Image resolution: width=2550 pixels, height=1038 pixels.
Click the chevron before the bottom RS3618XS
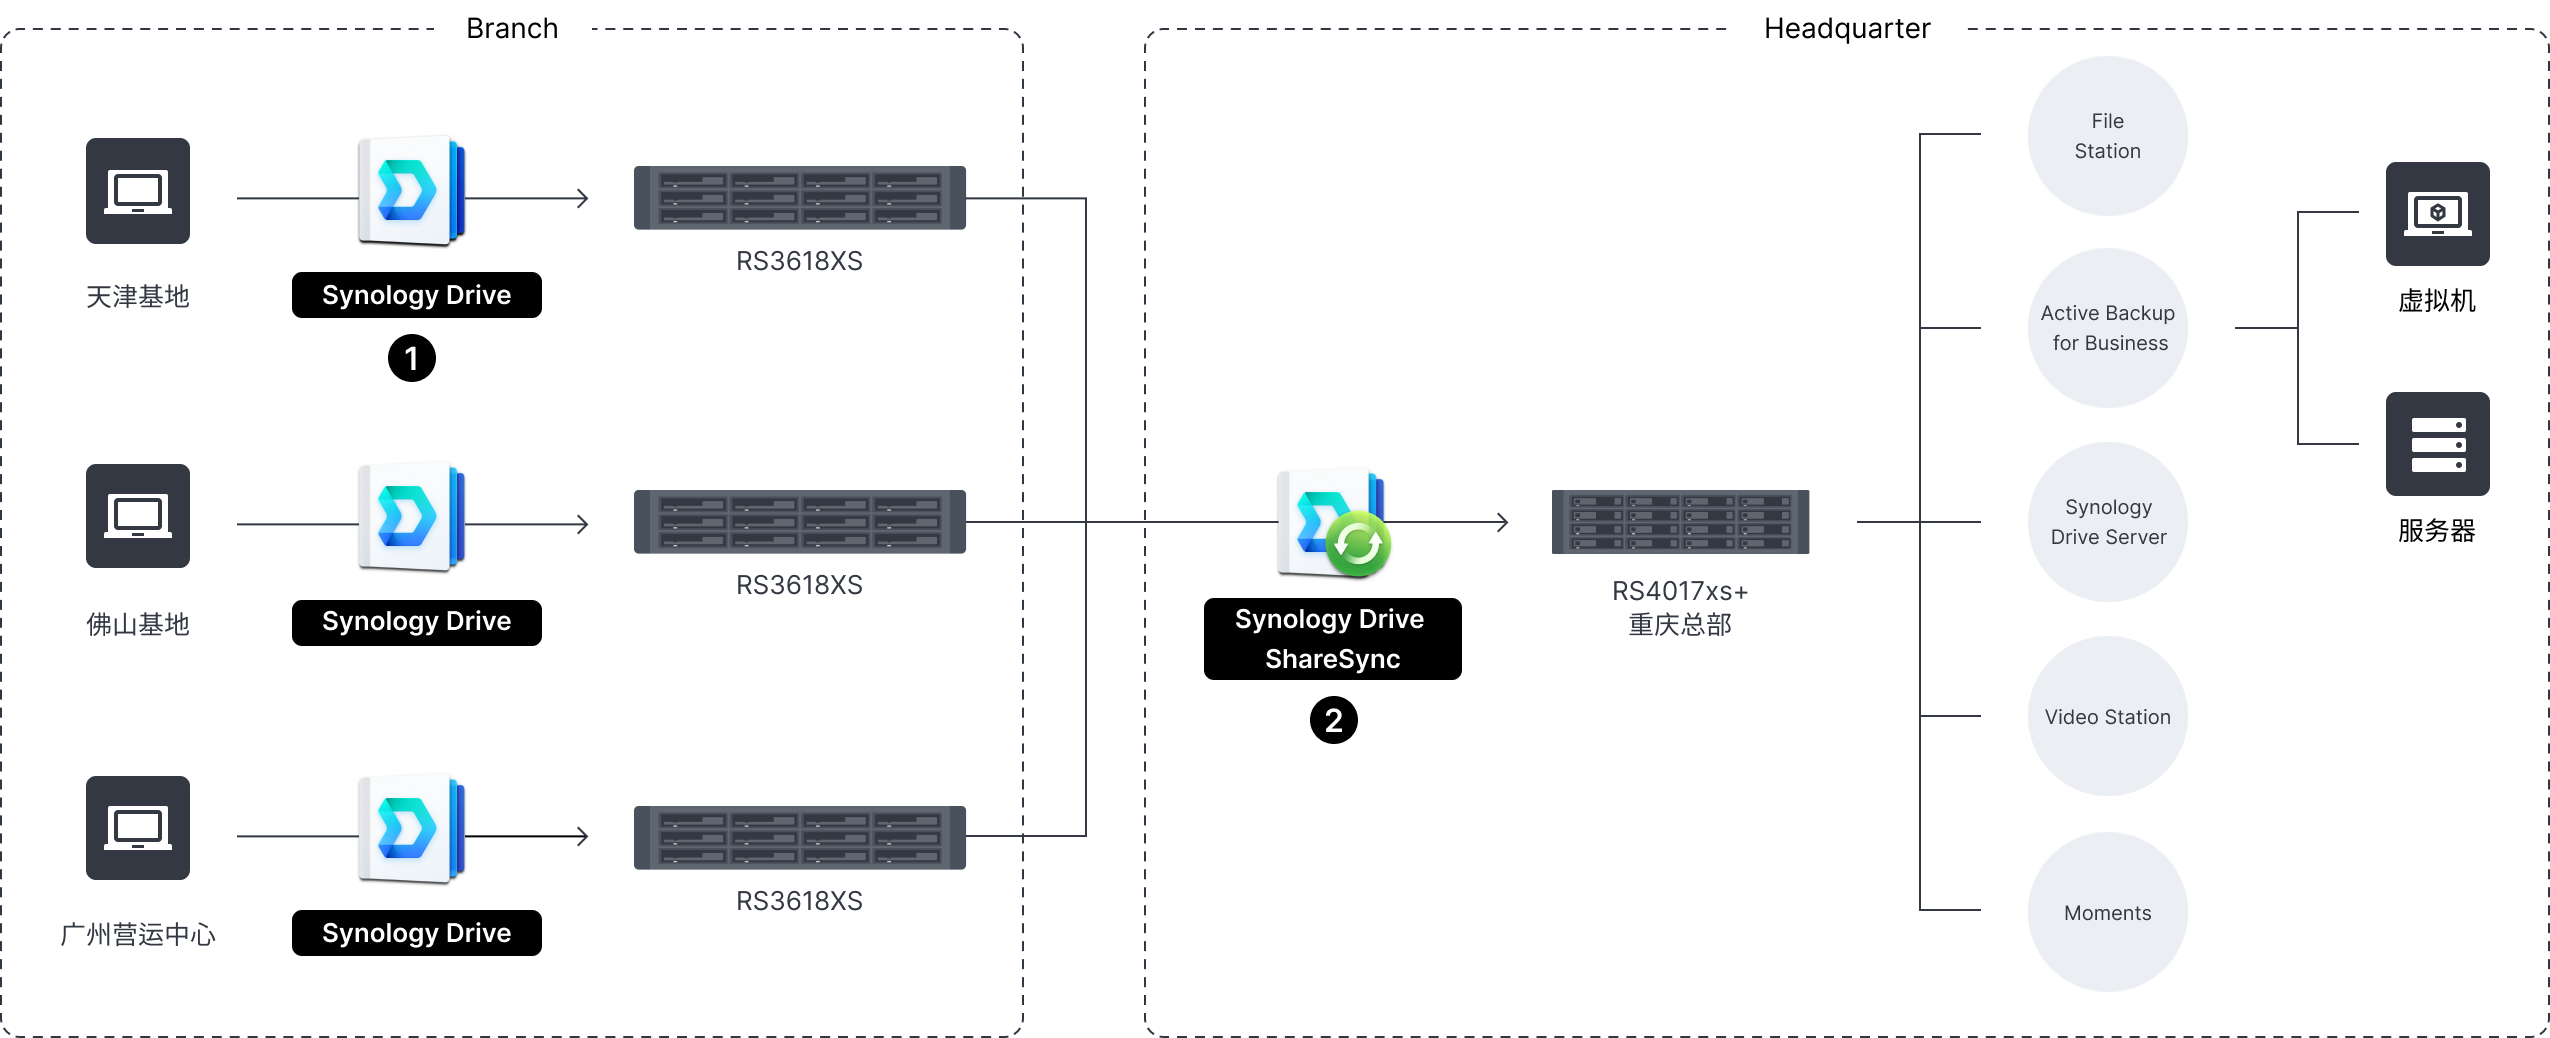pyautogui.click(x=582, y=836)
